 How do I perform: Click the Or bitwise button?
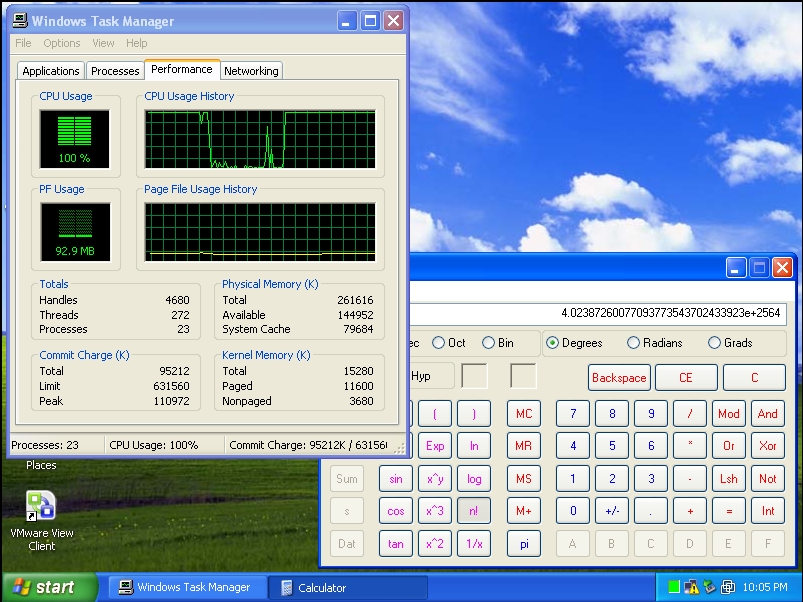(x=729, y=446)
